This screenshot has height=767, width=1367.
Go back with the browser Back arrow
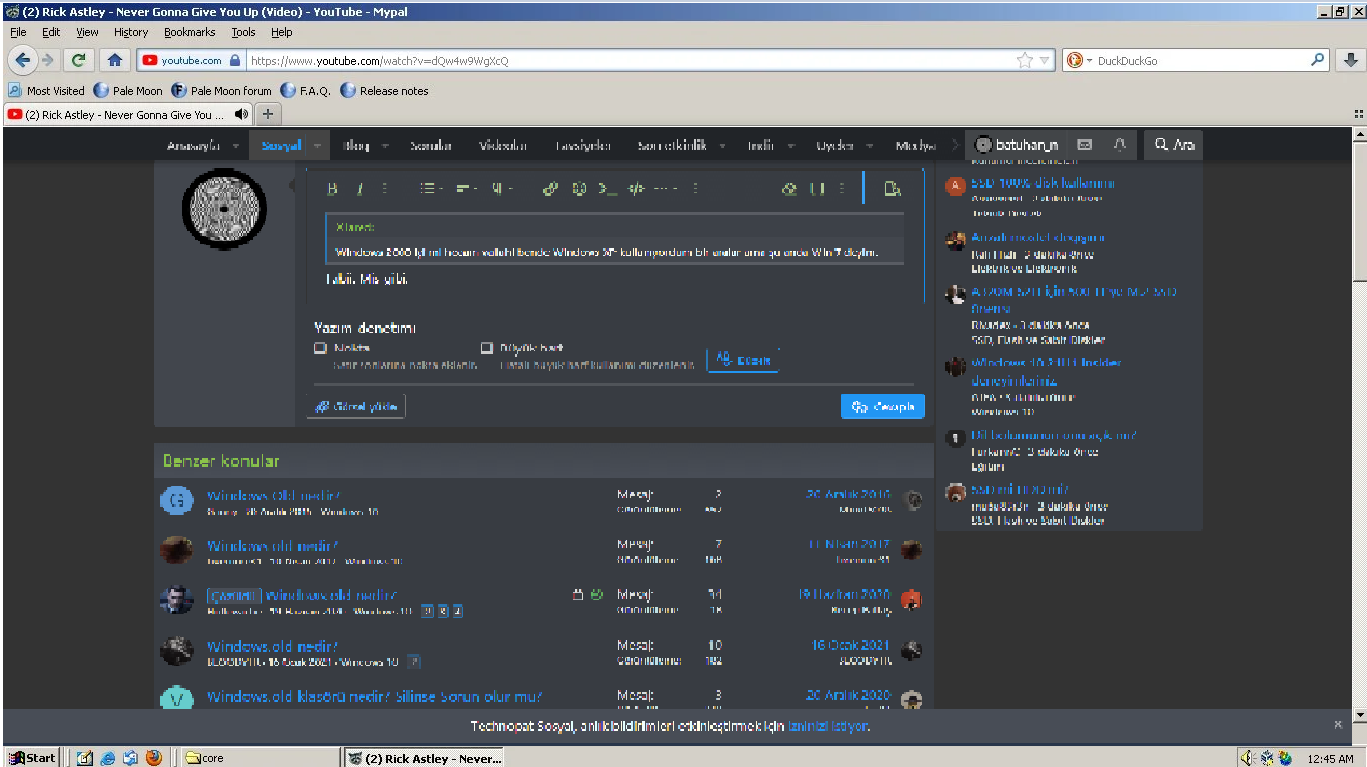coord(22,60)
